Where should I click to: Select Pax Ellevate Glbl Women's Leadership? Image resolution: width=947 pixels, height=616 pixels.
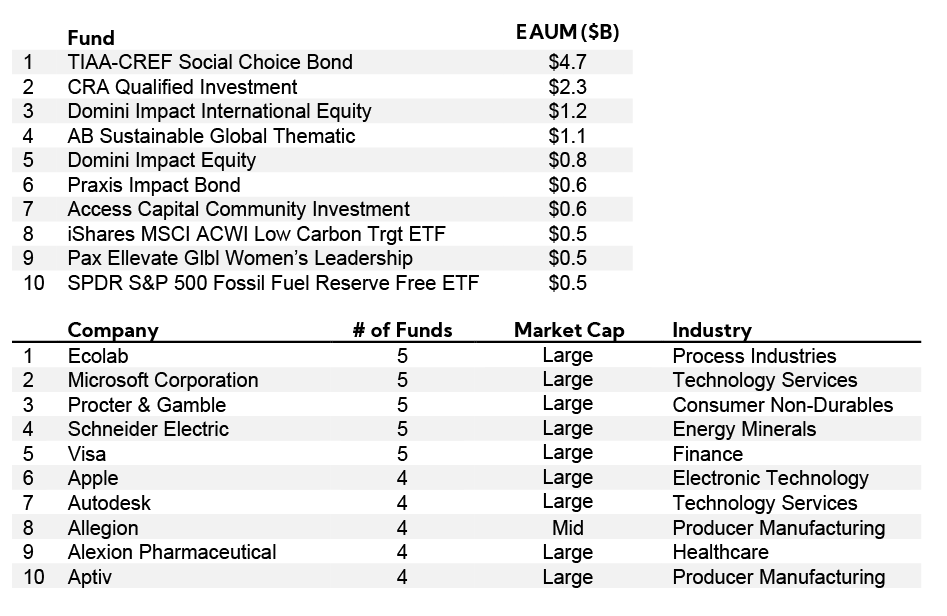pyautogui.click(x=240, y=258)
